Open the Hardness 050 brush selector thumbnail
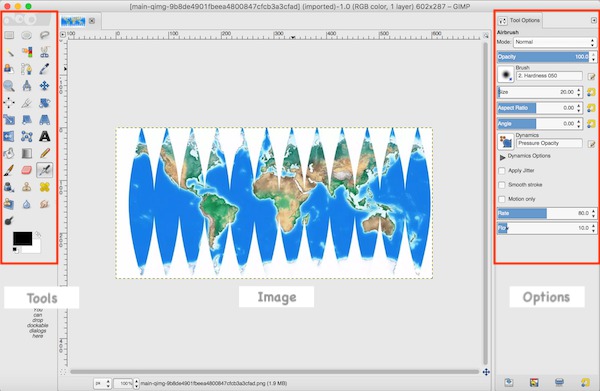 tap(505, 74)
